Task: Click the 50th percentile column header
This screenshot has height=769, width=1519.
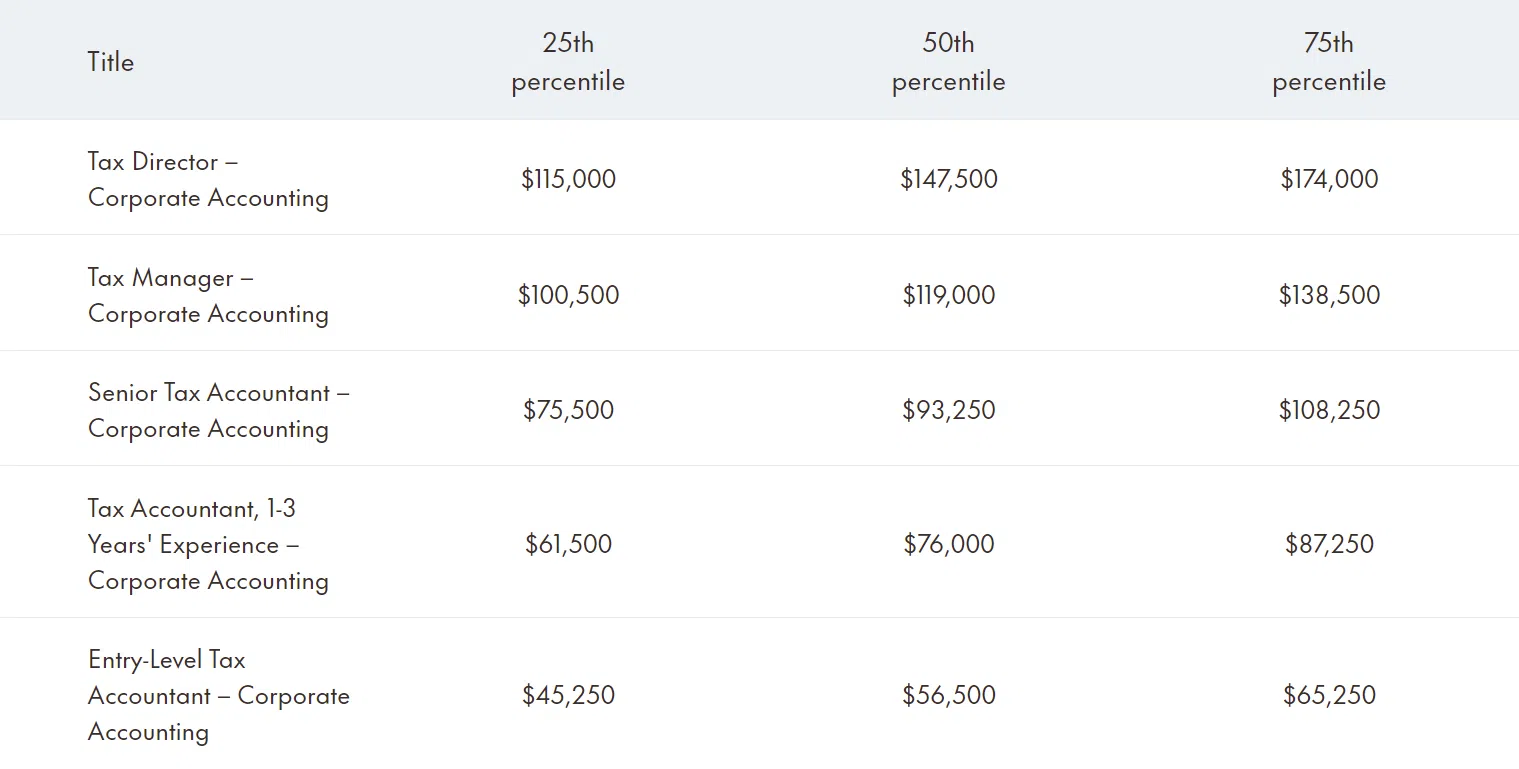Action: (x=948, y=62)
